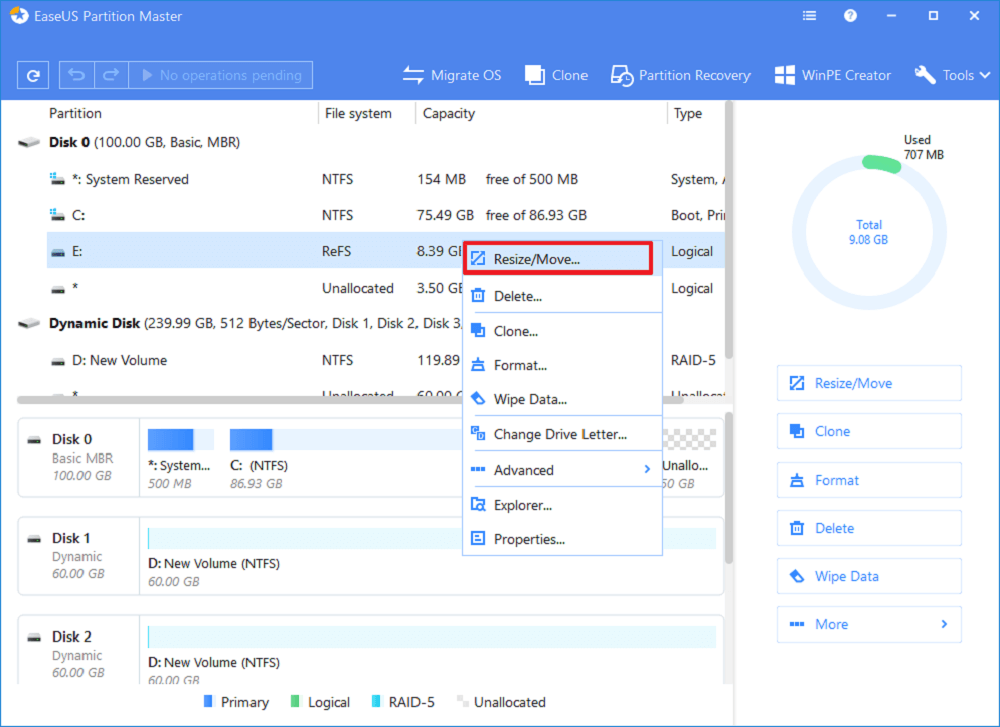Choose Delete... from the context menu
Screen dimensions: 1000x727
562,296
